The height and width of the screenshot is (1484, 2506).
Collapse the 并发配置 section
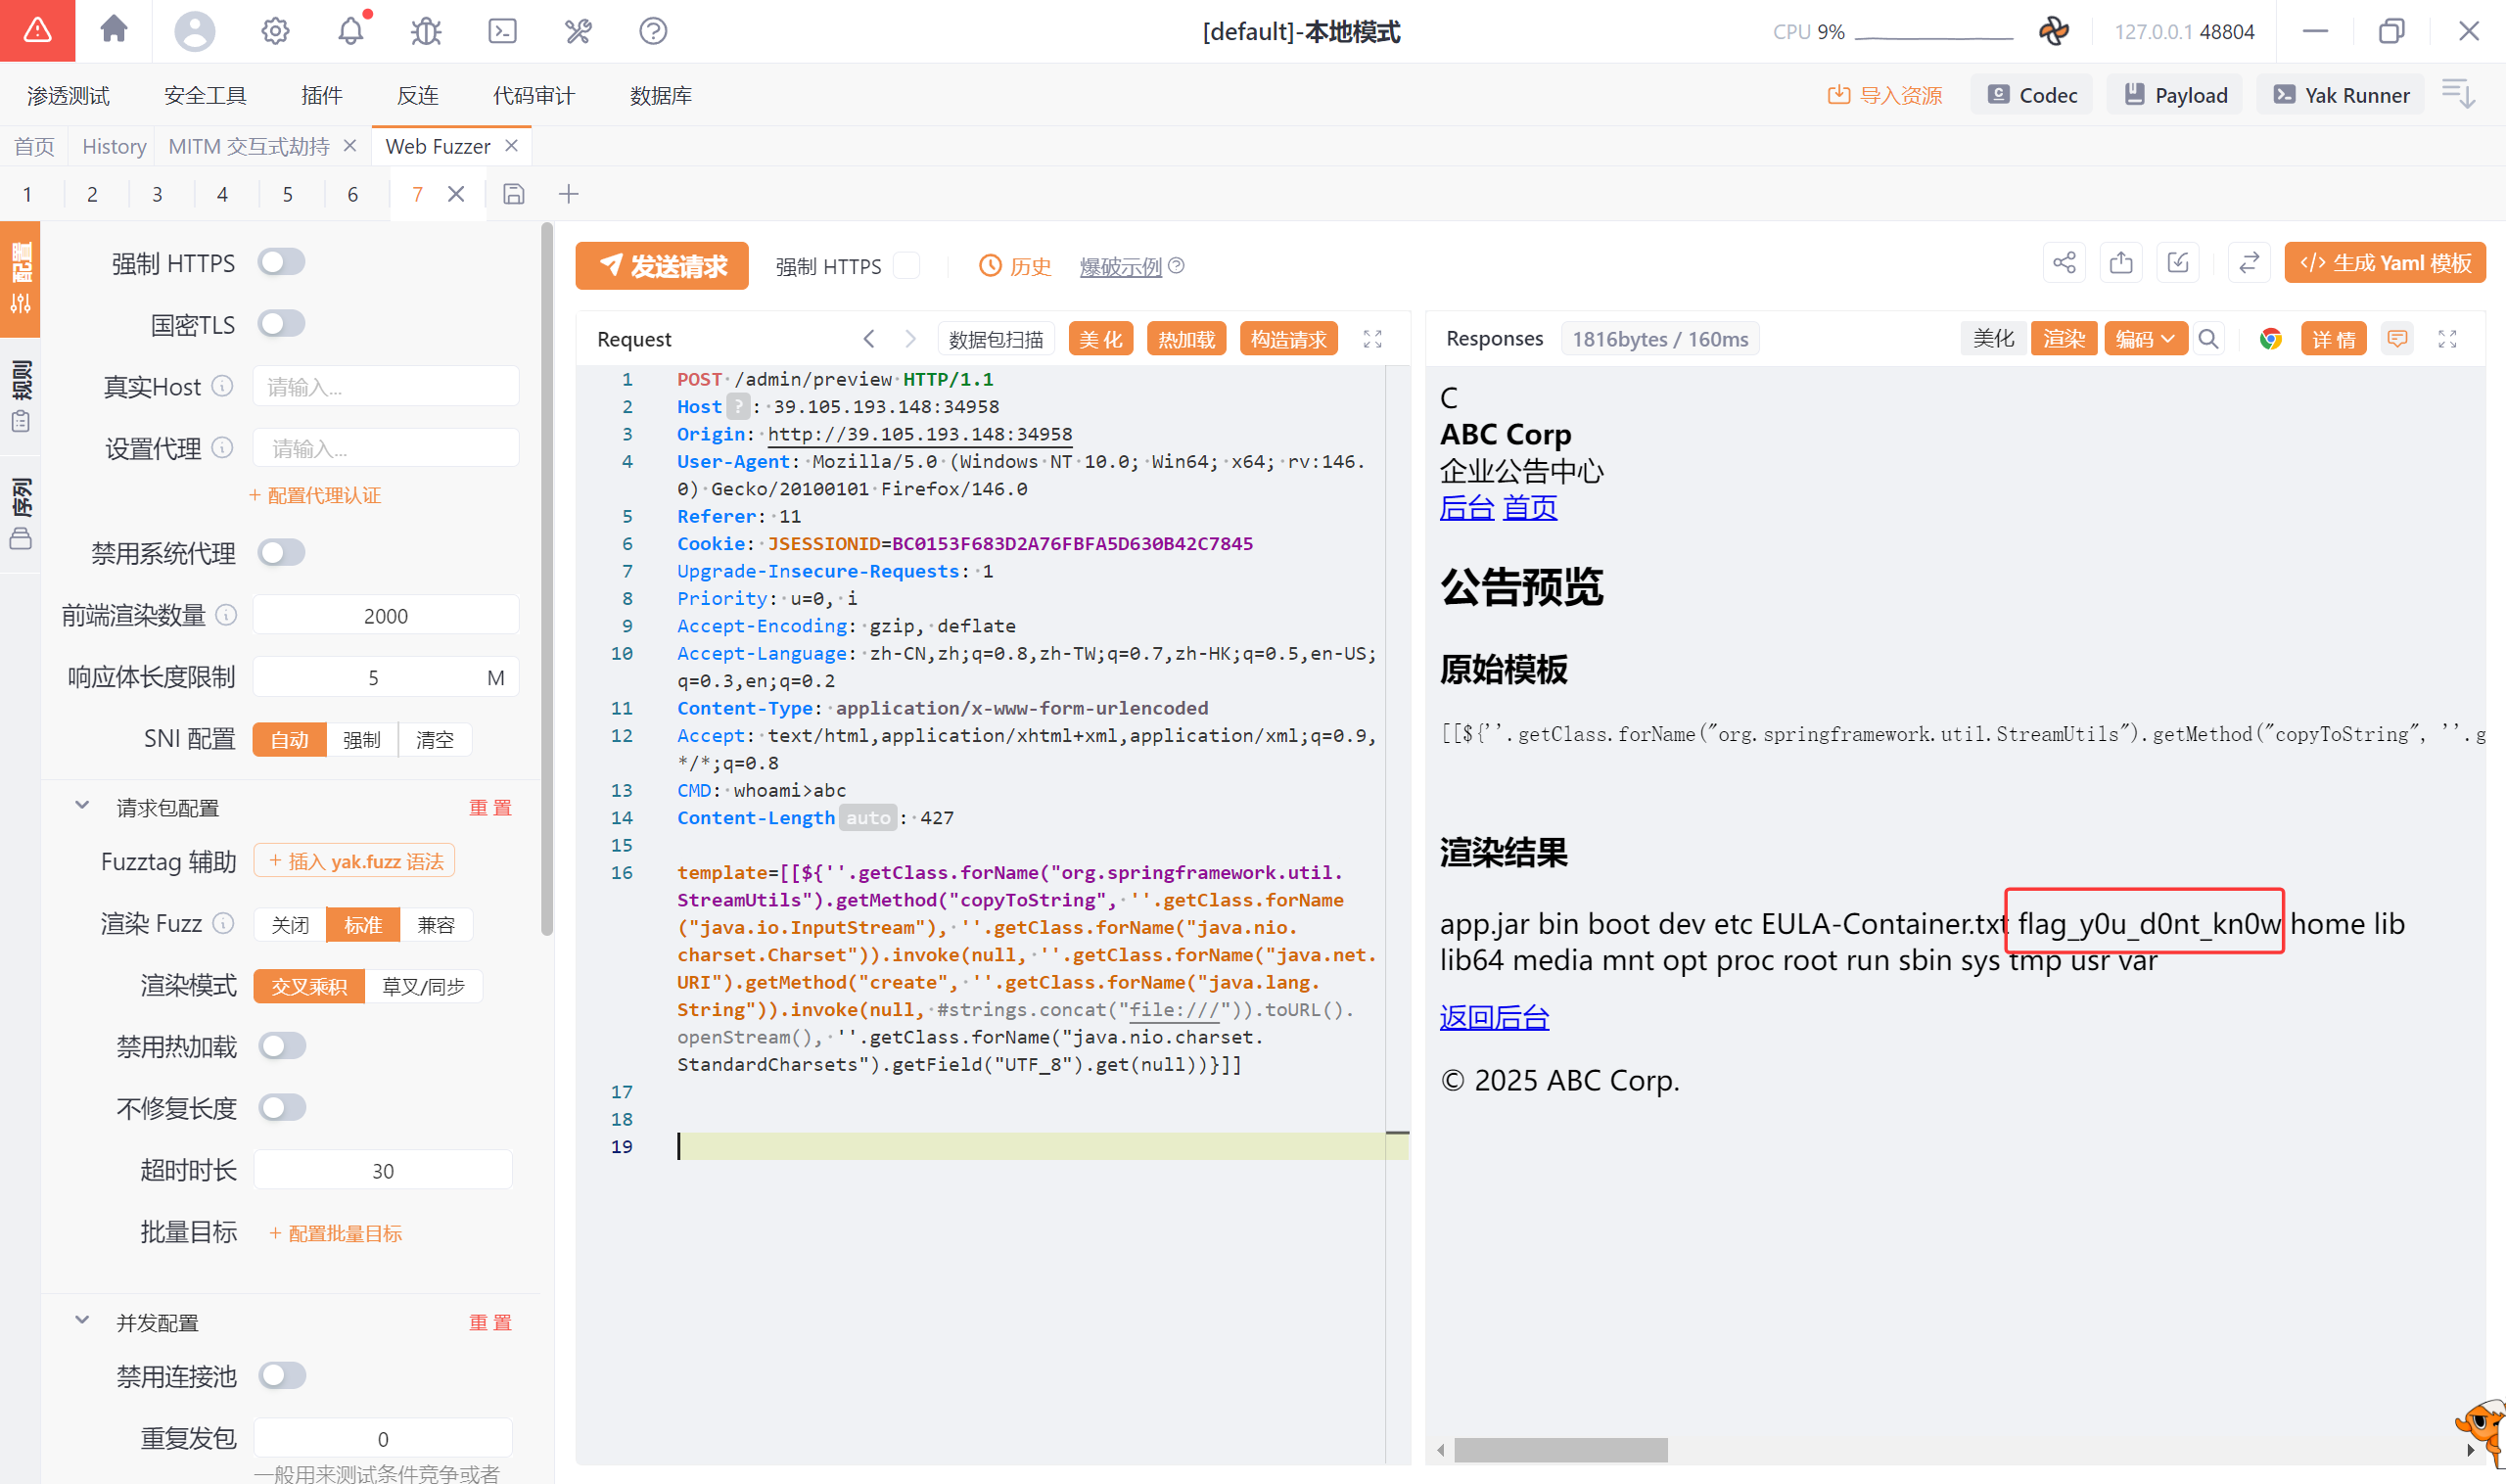point(82,1321)
